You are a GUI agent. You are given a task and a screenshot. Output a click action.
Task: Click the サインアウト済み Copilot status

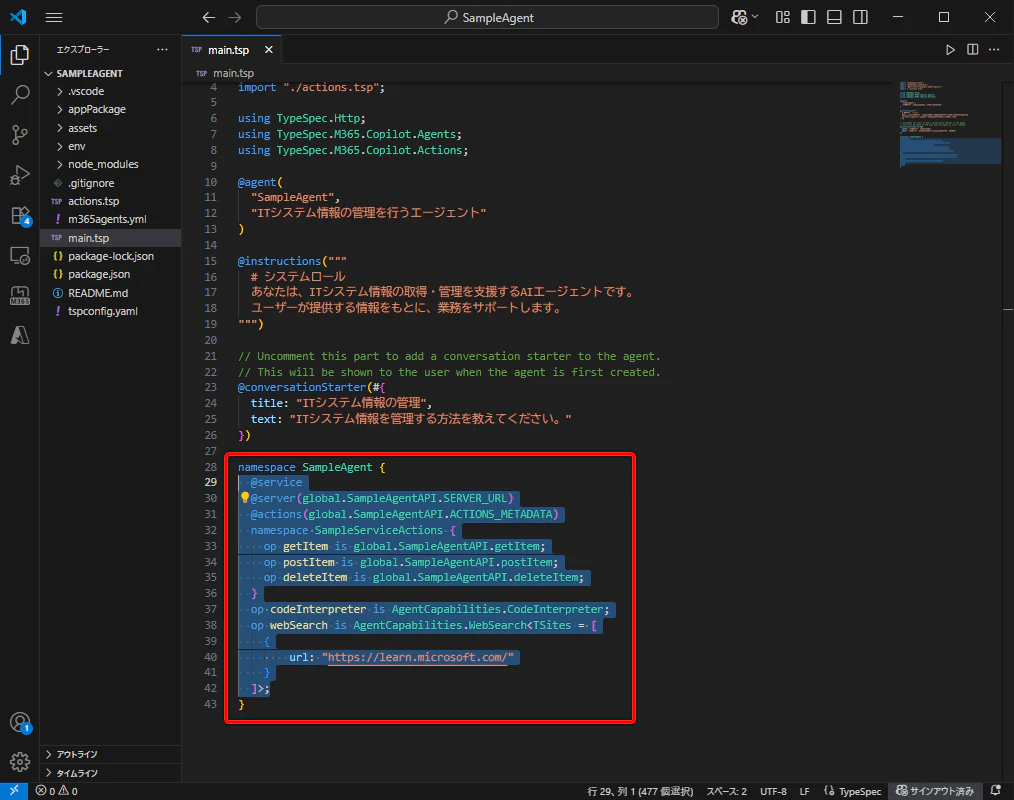[934, 791]
